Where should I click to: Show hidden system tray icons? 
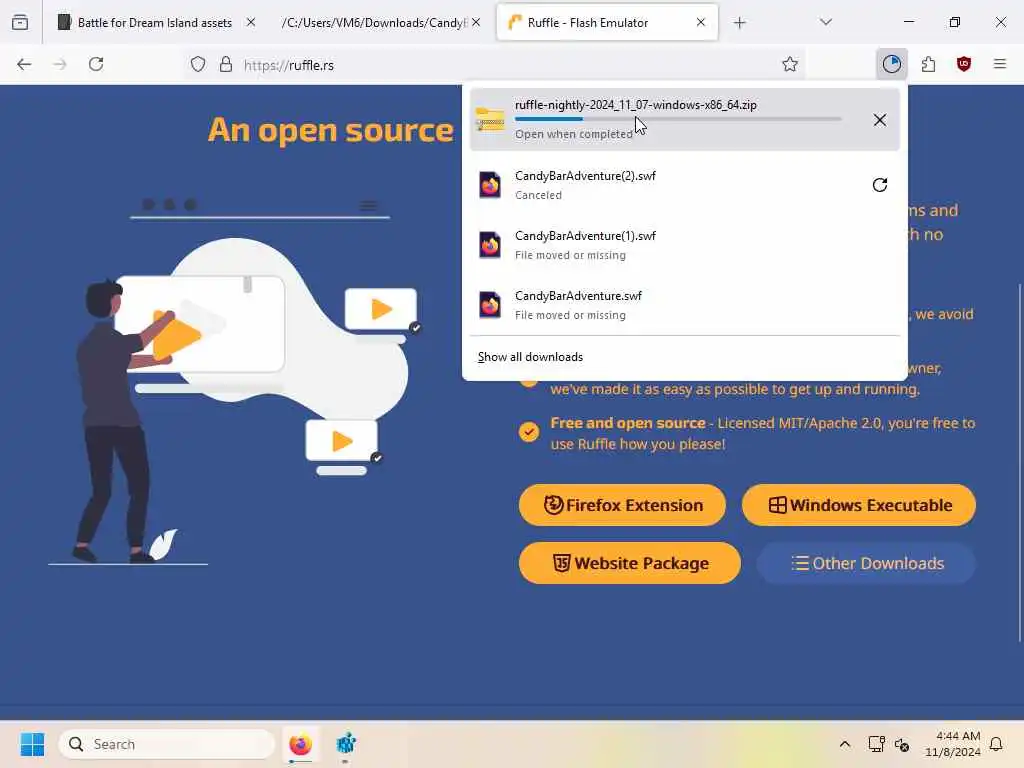pyautogui.click(x=844, y=744)
